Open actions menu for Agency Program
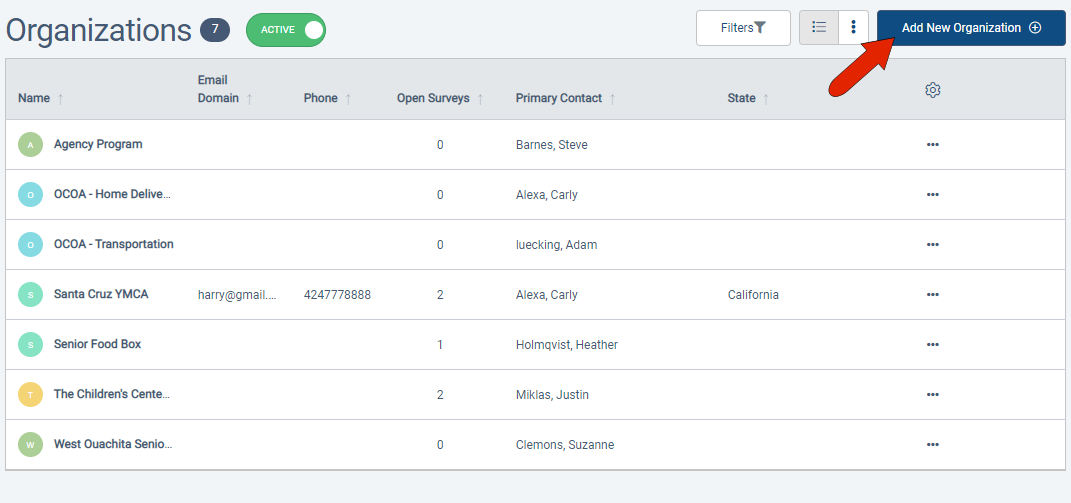This screenshot has height=503, width=1071. [933, 145]
